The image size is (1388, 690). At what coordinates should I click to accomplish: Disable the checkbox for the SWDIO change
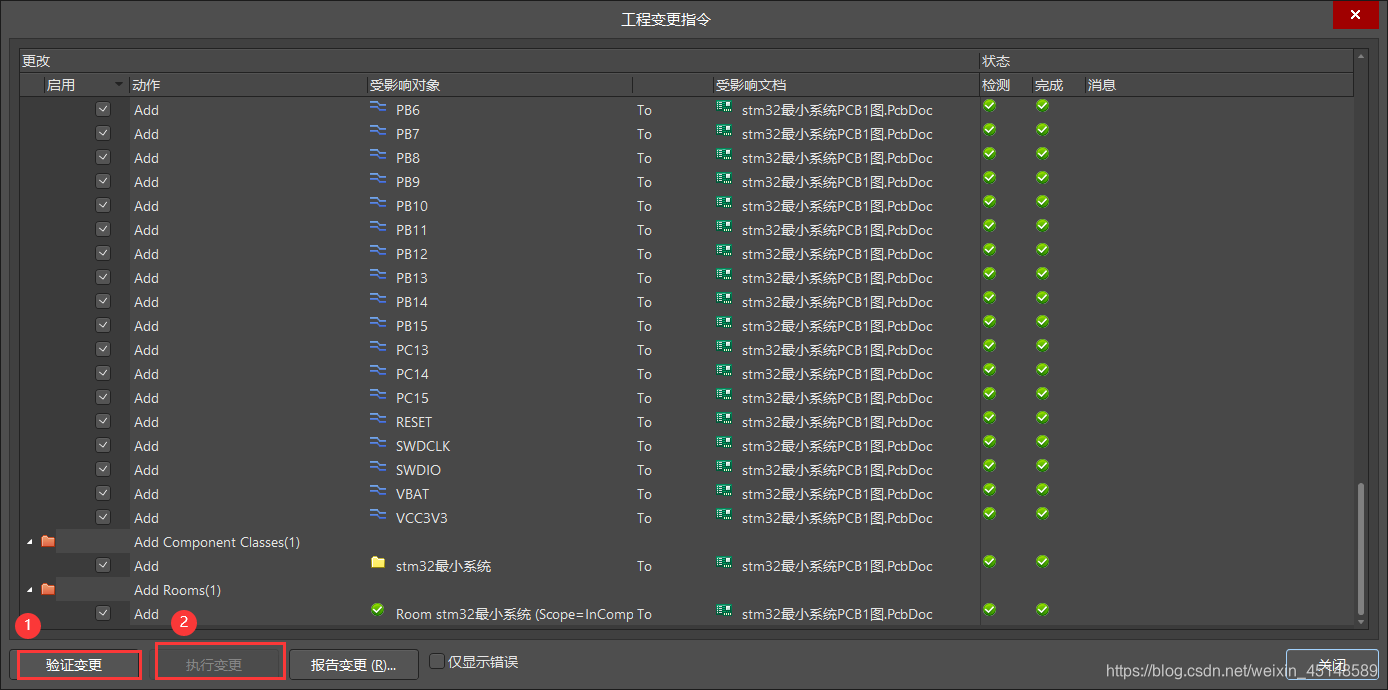[103, 468]
